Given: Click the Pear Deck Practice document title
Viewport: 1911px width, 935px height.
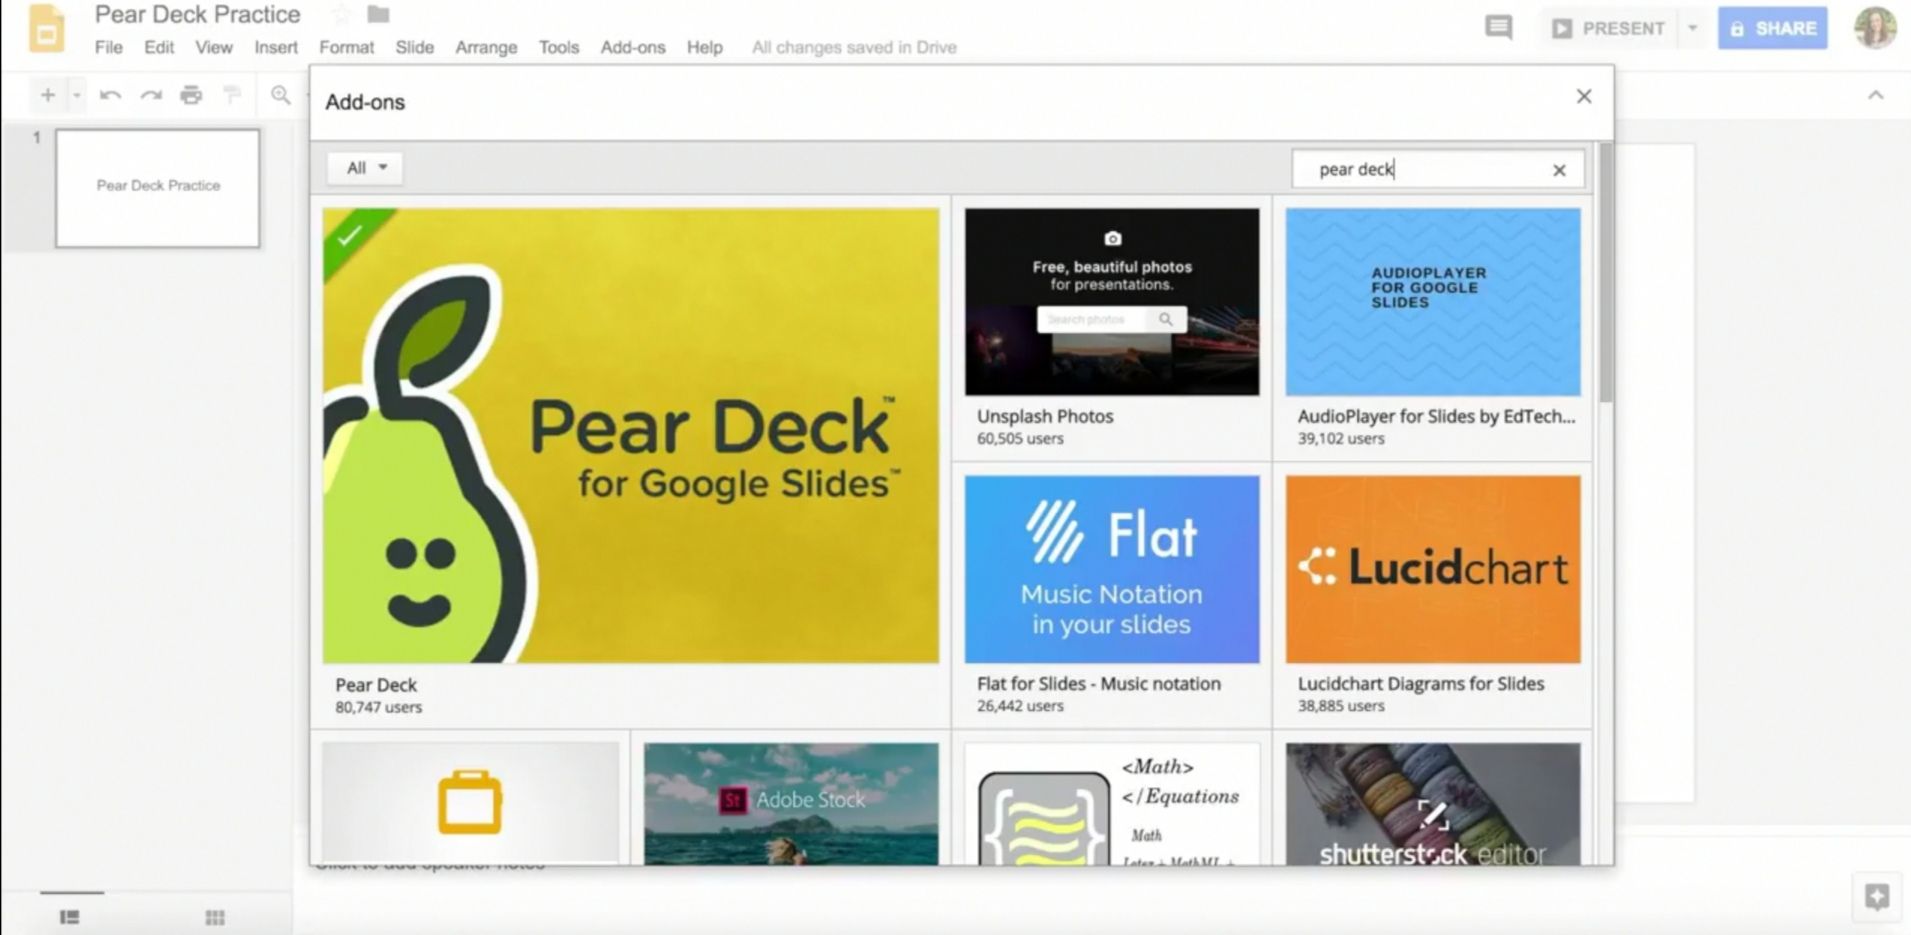Looking at the screenshot, I should (x=198, y=14).
